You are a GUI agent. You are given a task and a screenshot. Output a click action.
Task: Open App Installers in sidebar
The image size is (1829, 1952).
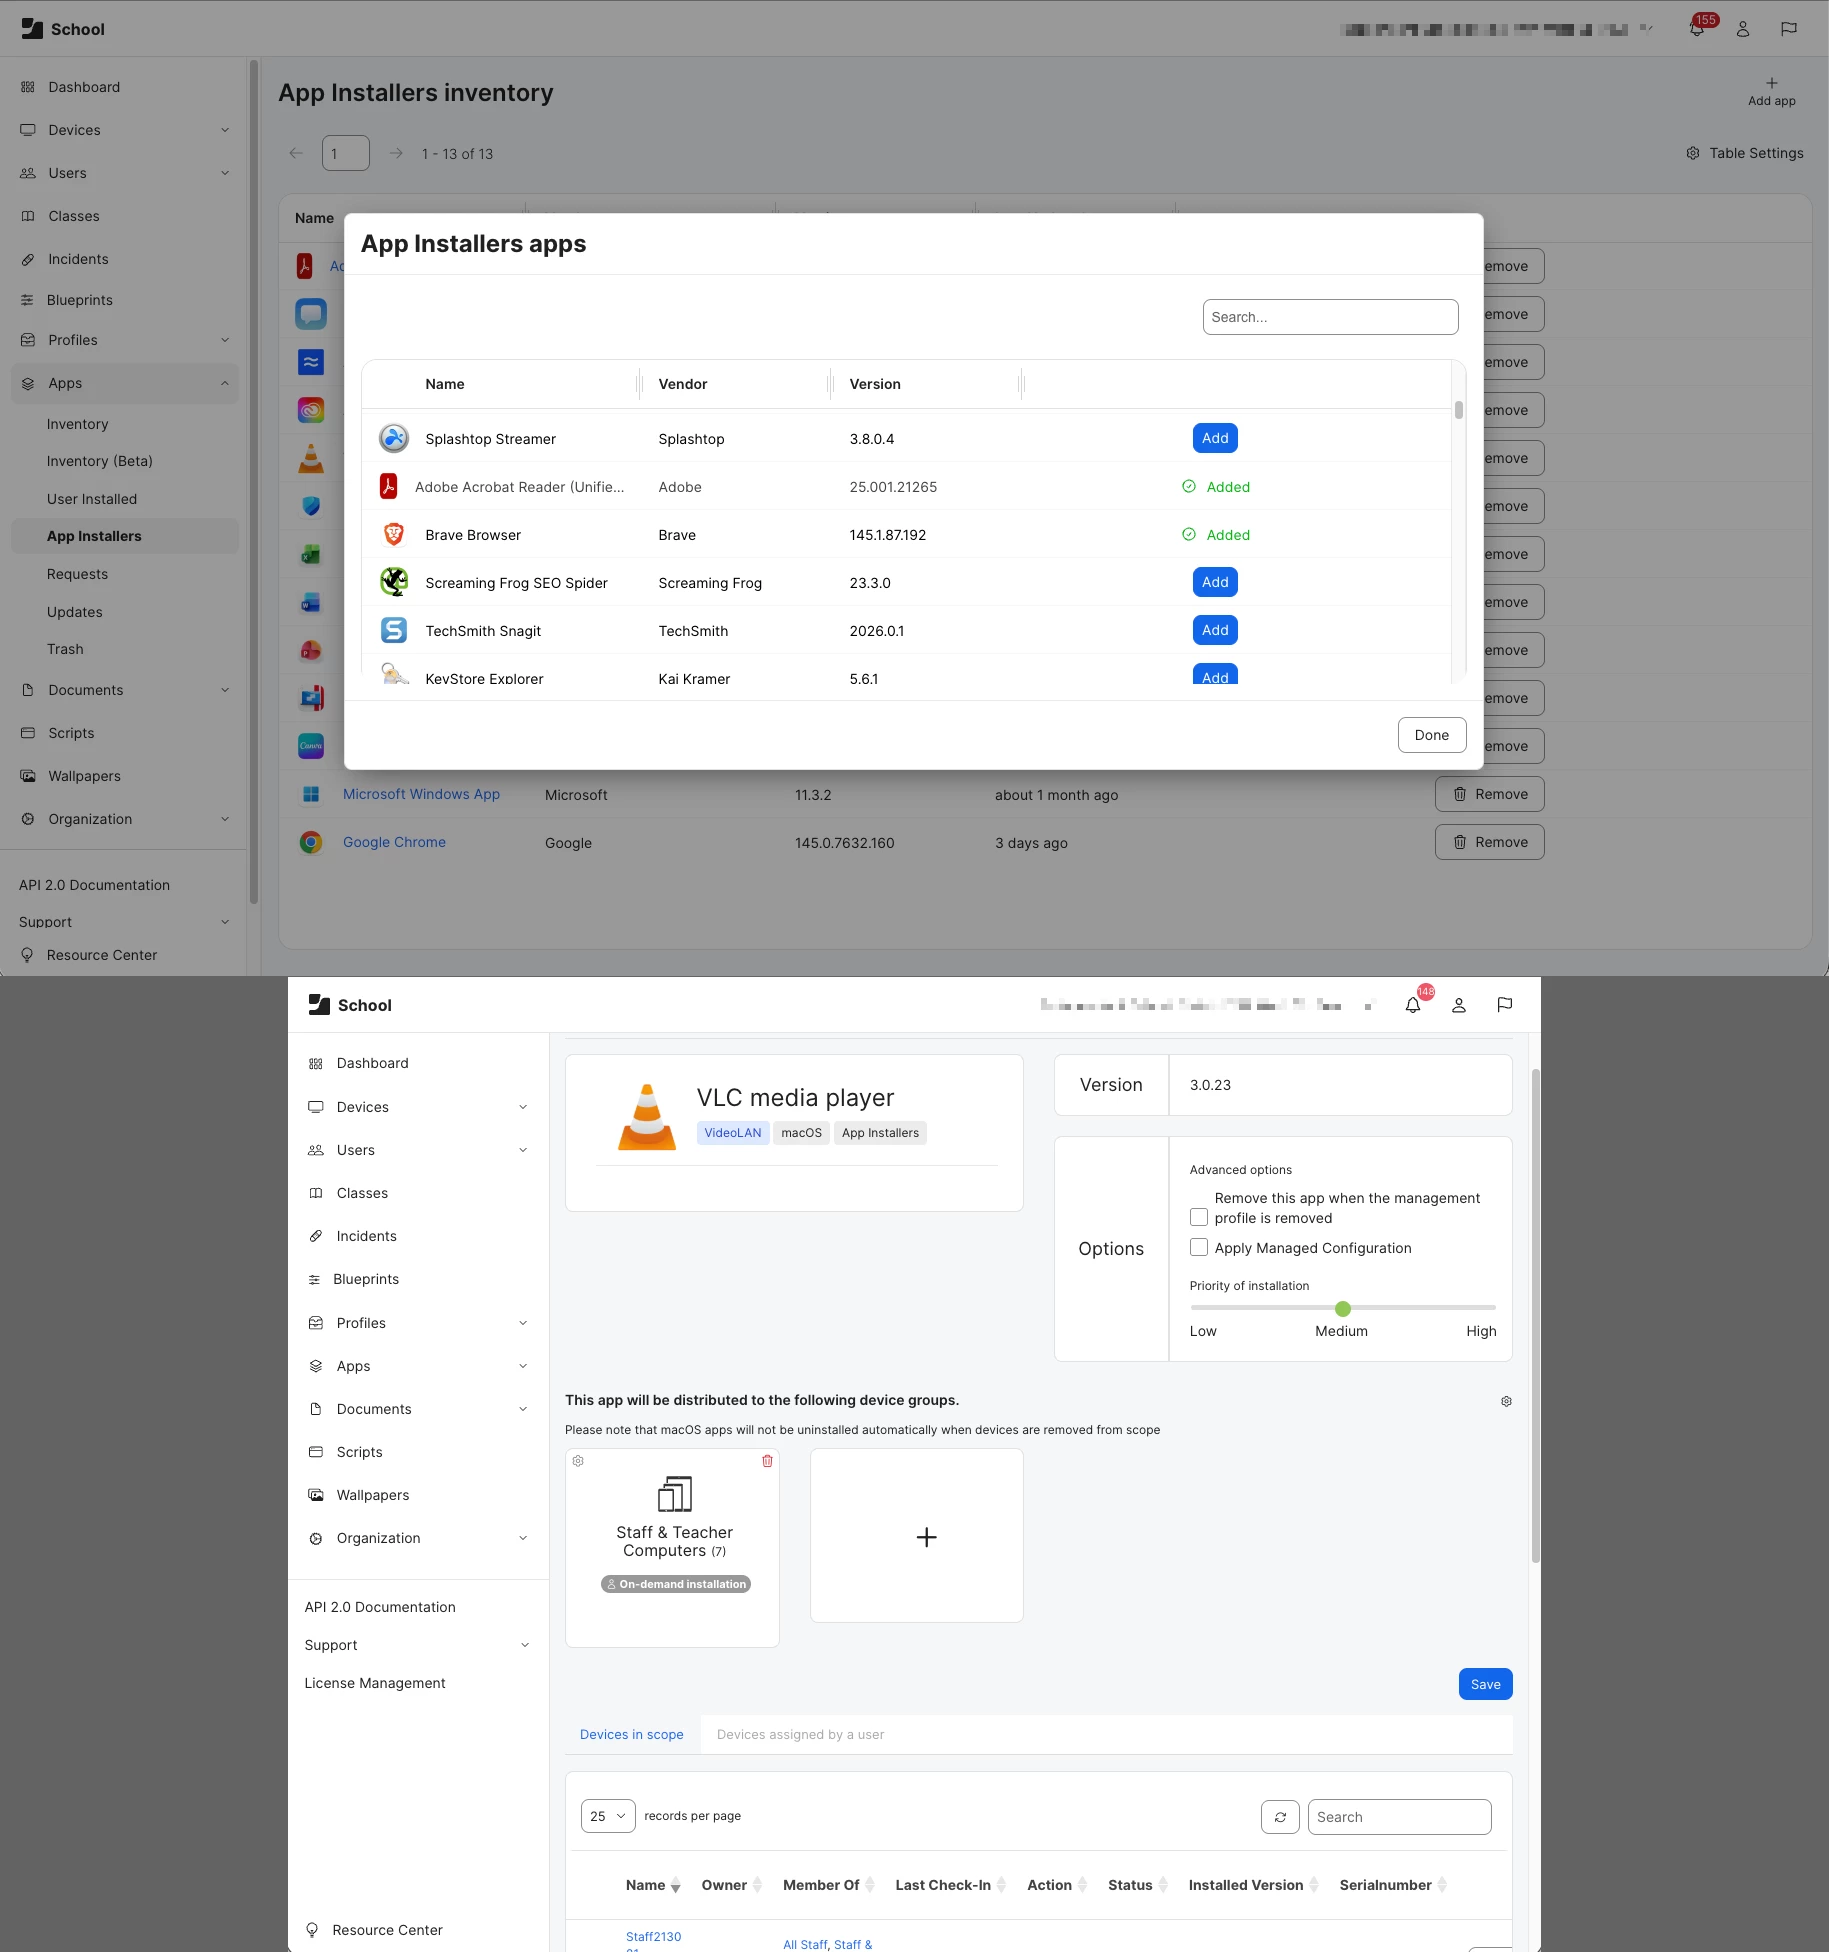[94, 536]
